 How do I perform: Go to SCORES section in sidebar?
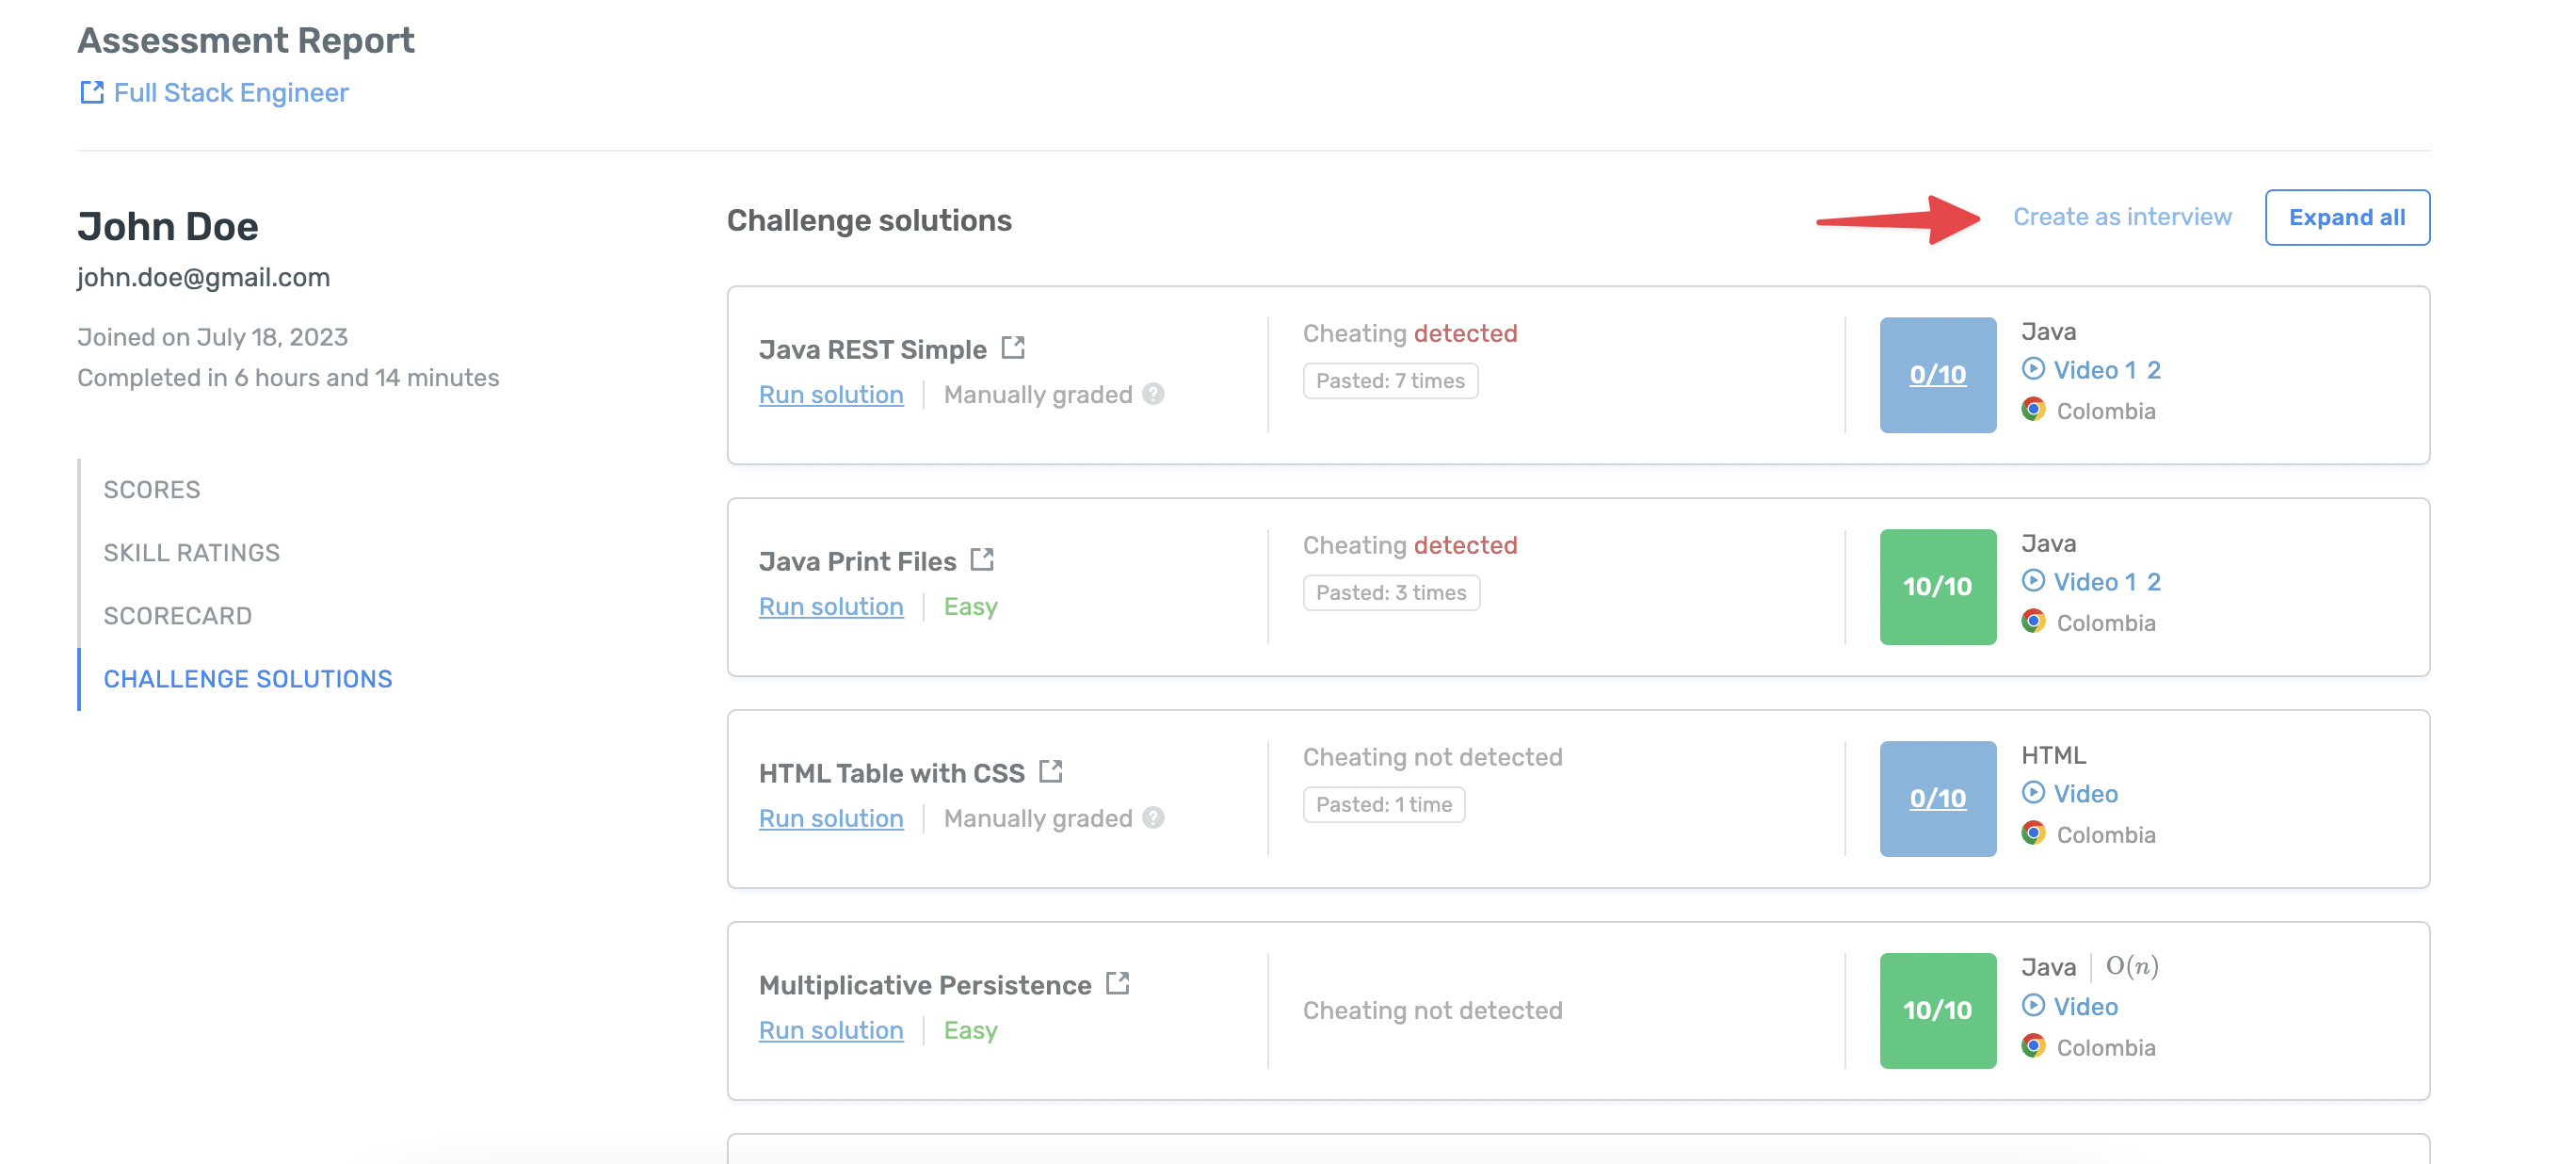152,490
